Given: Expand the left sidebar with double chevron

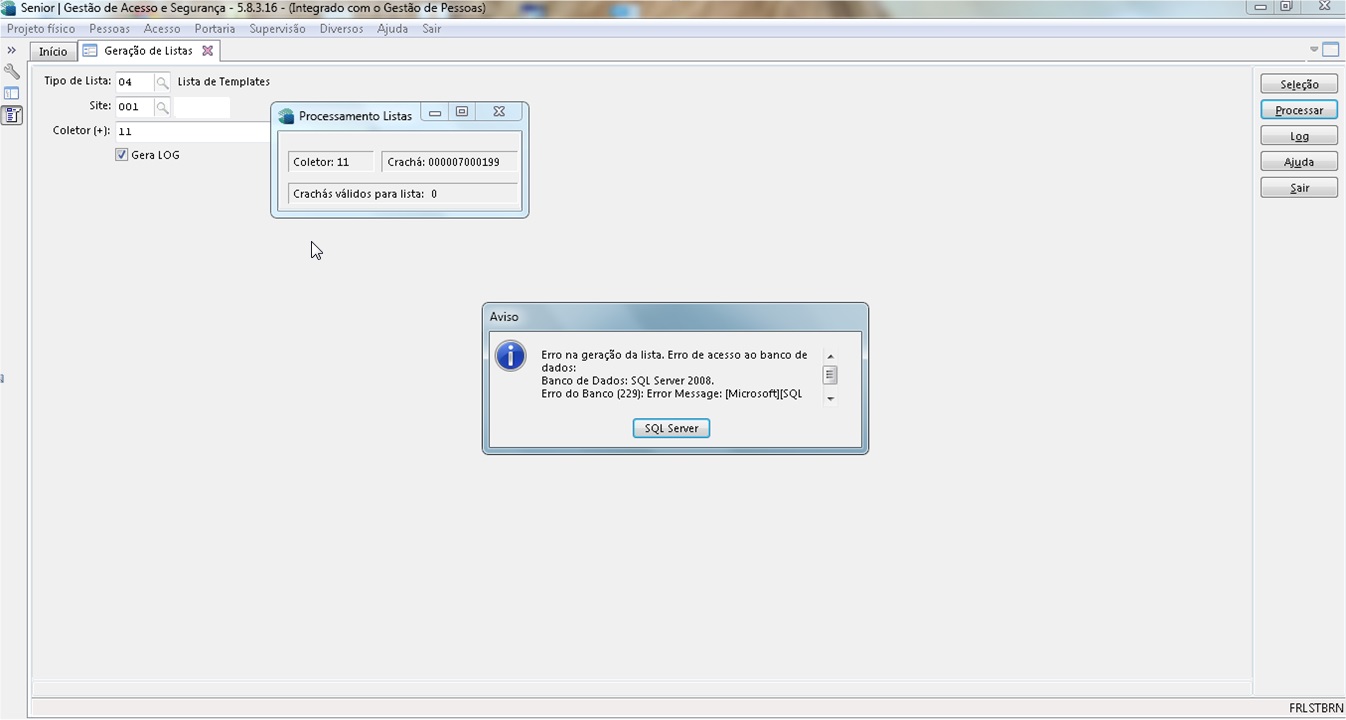Looking at the screenshot, I should pos(12,50).
